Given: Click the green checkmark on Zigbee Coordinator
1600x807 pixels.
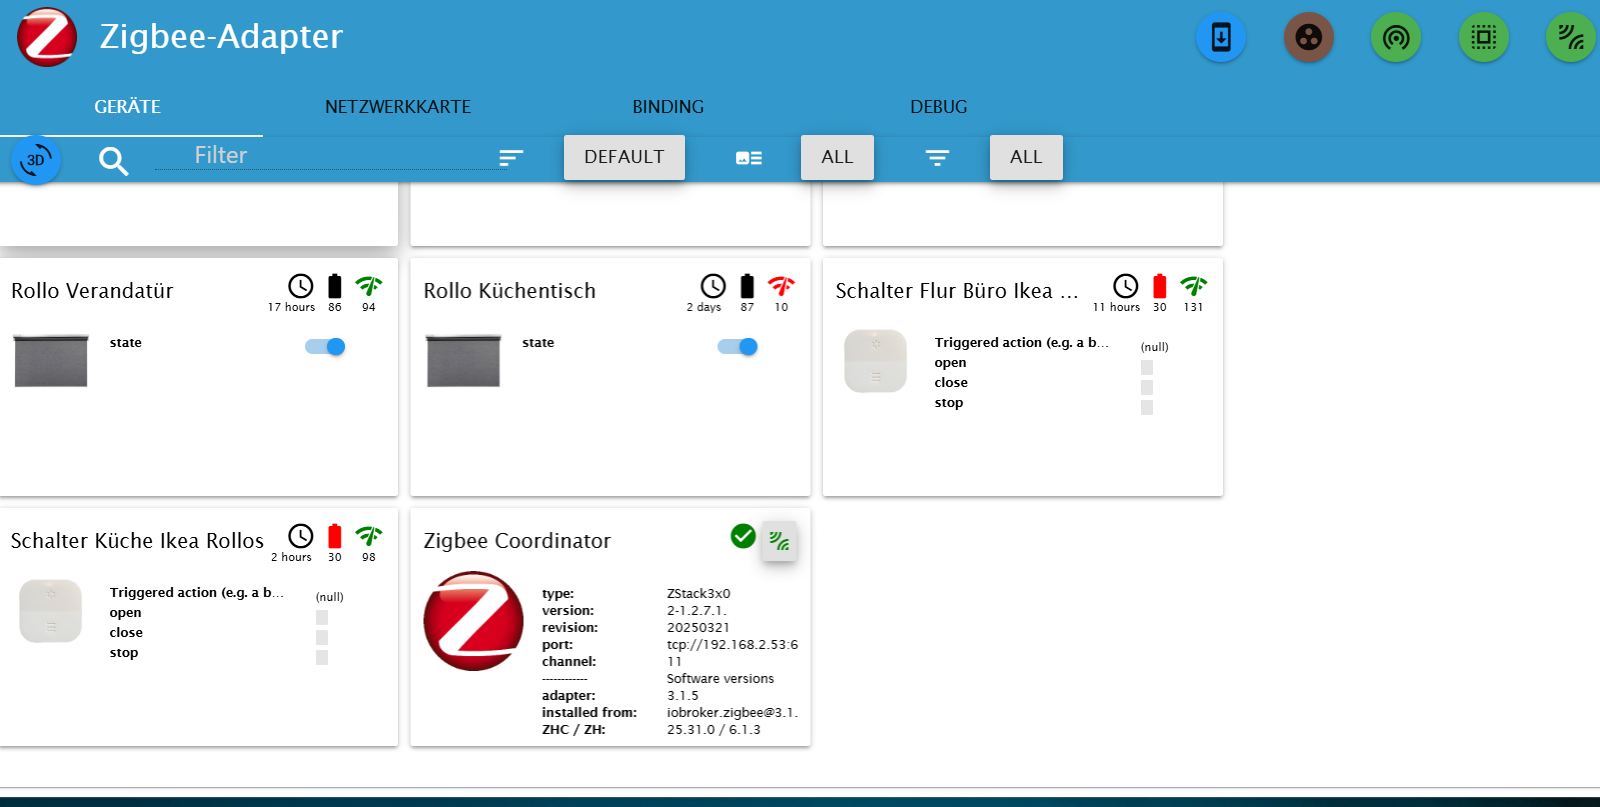Looking at the screenshot, I should point(743,536).
